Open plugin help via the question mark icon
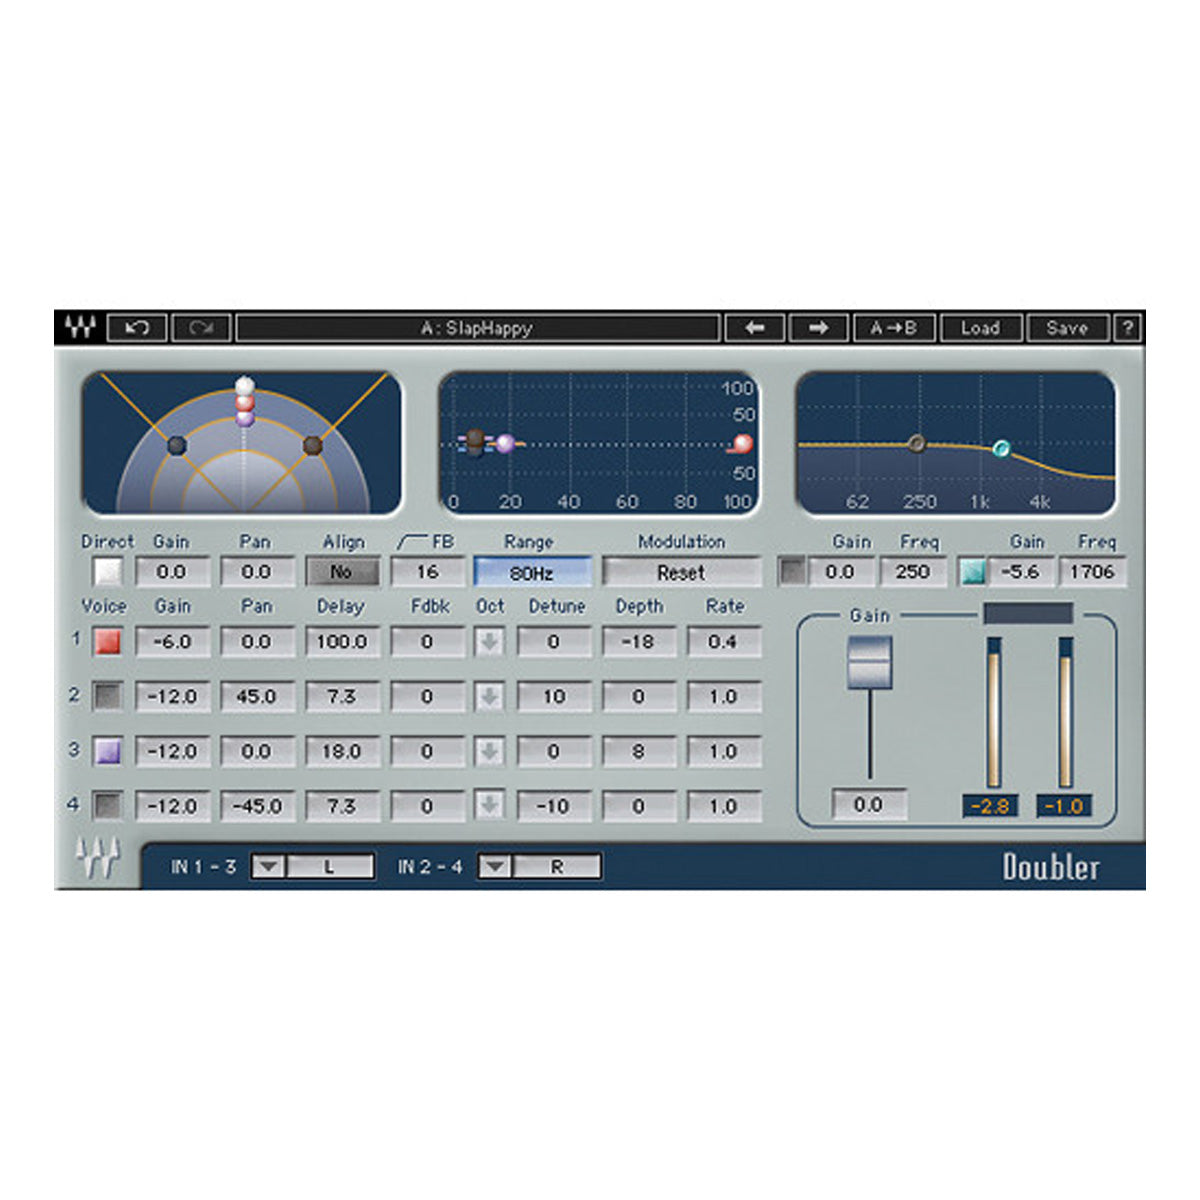The image size is (1200, 1200). click(1127, 328)
